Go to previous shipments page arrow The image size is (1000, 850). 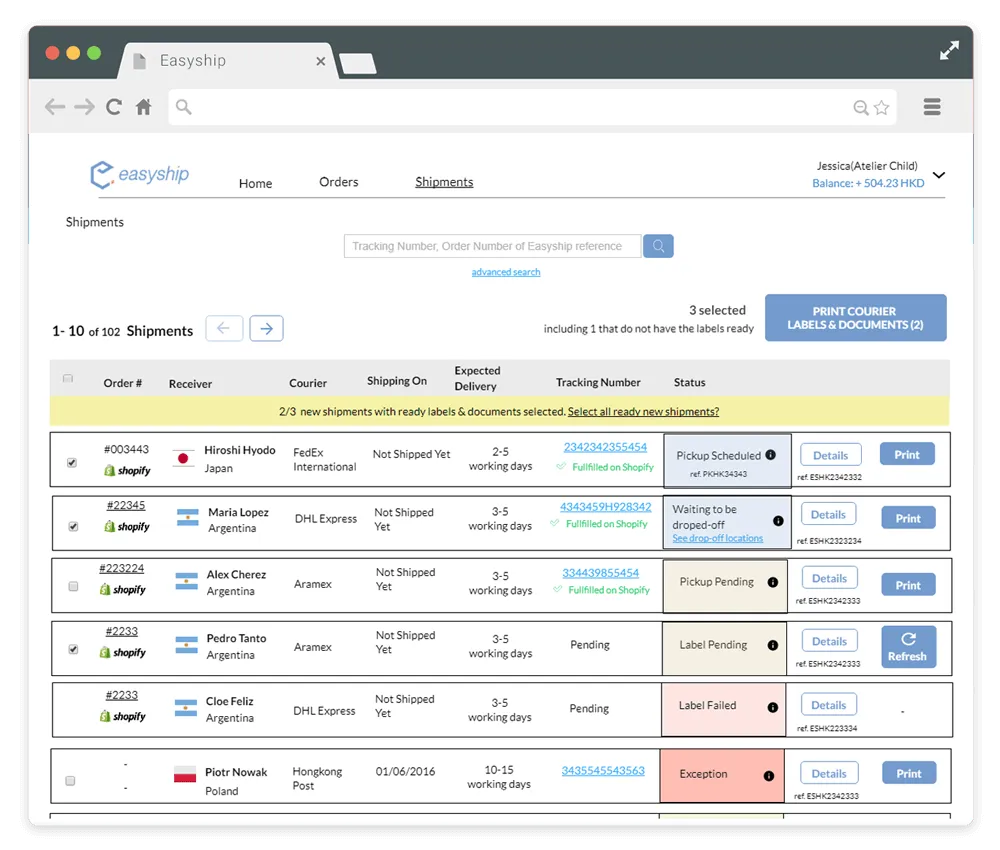[x=224, y=328]
